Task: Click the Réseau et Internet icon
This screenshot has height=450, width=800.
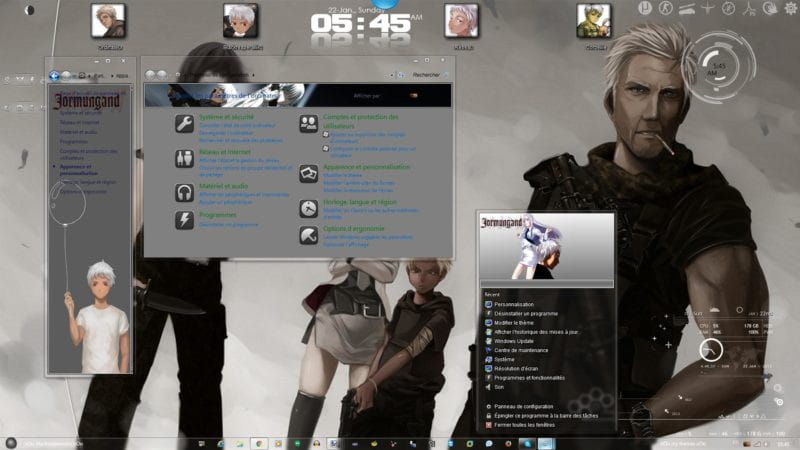Action: [184, 158]
